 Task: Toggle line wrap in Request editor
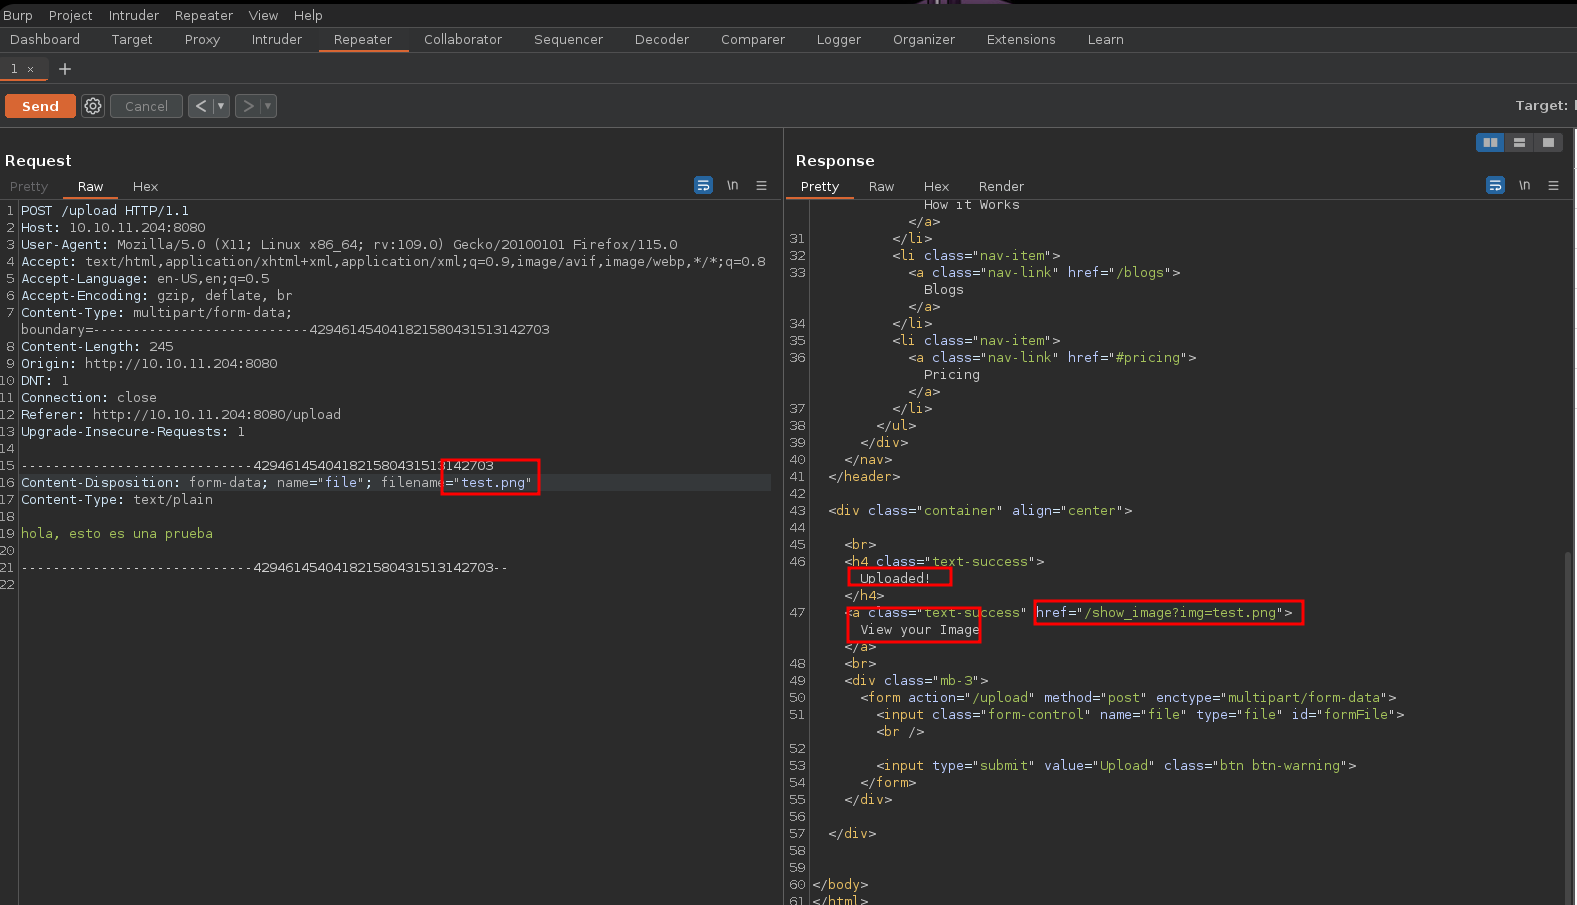pyautogui.click(x=703, y=186)
